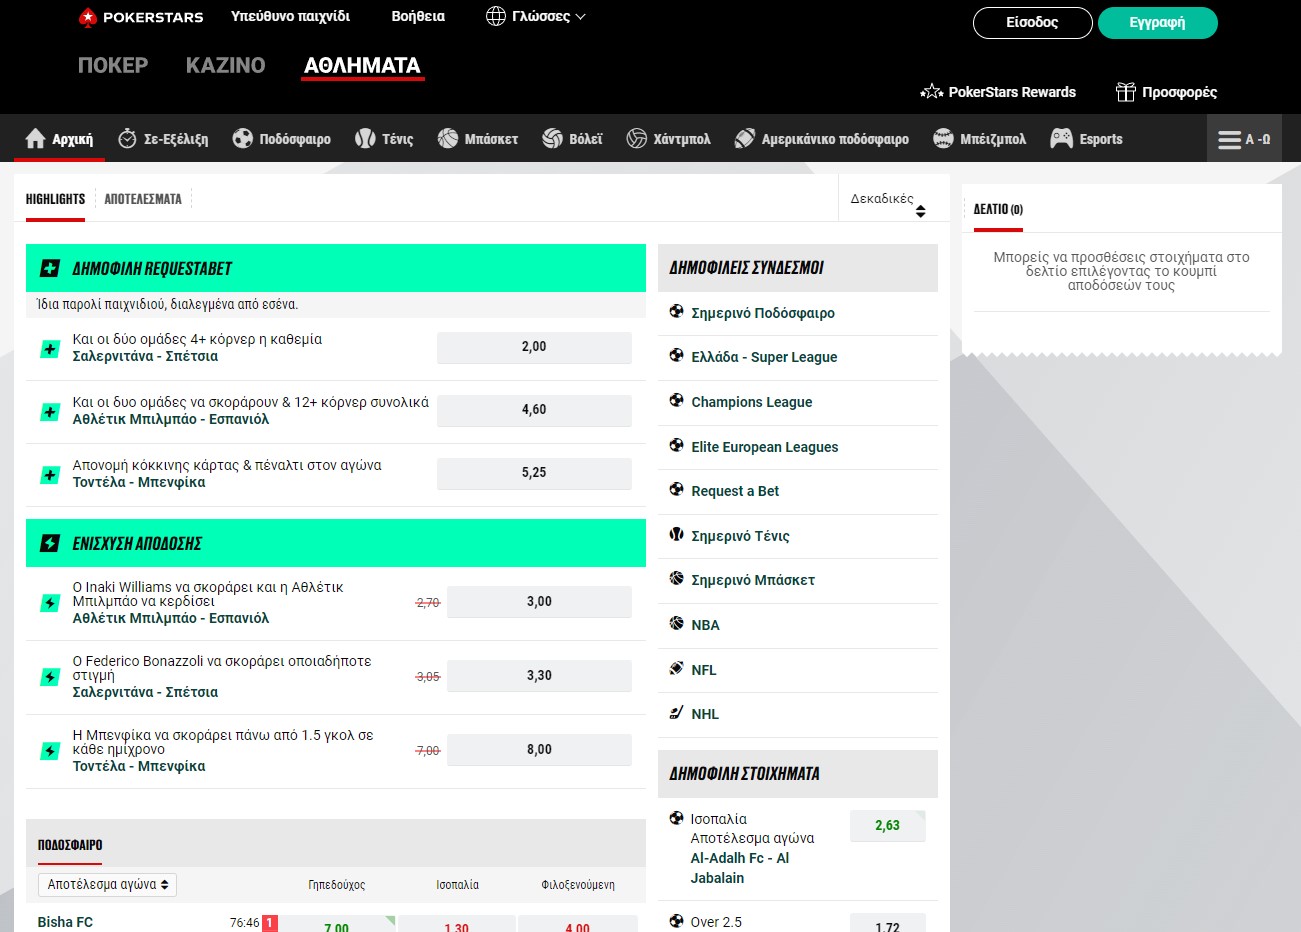
Task: Select the handball icon Χάντμπολ
Action: pos(637,138)
